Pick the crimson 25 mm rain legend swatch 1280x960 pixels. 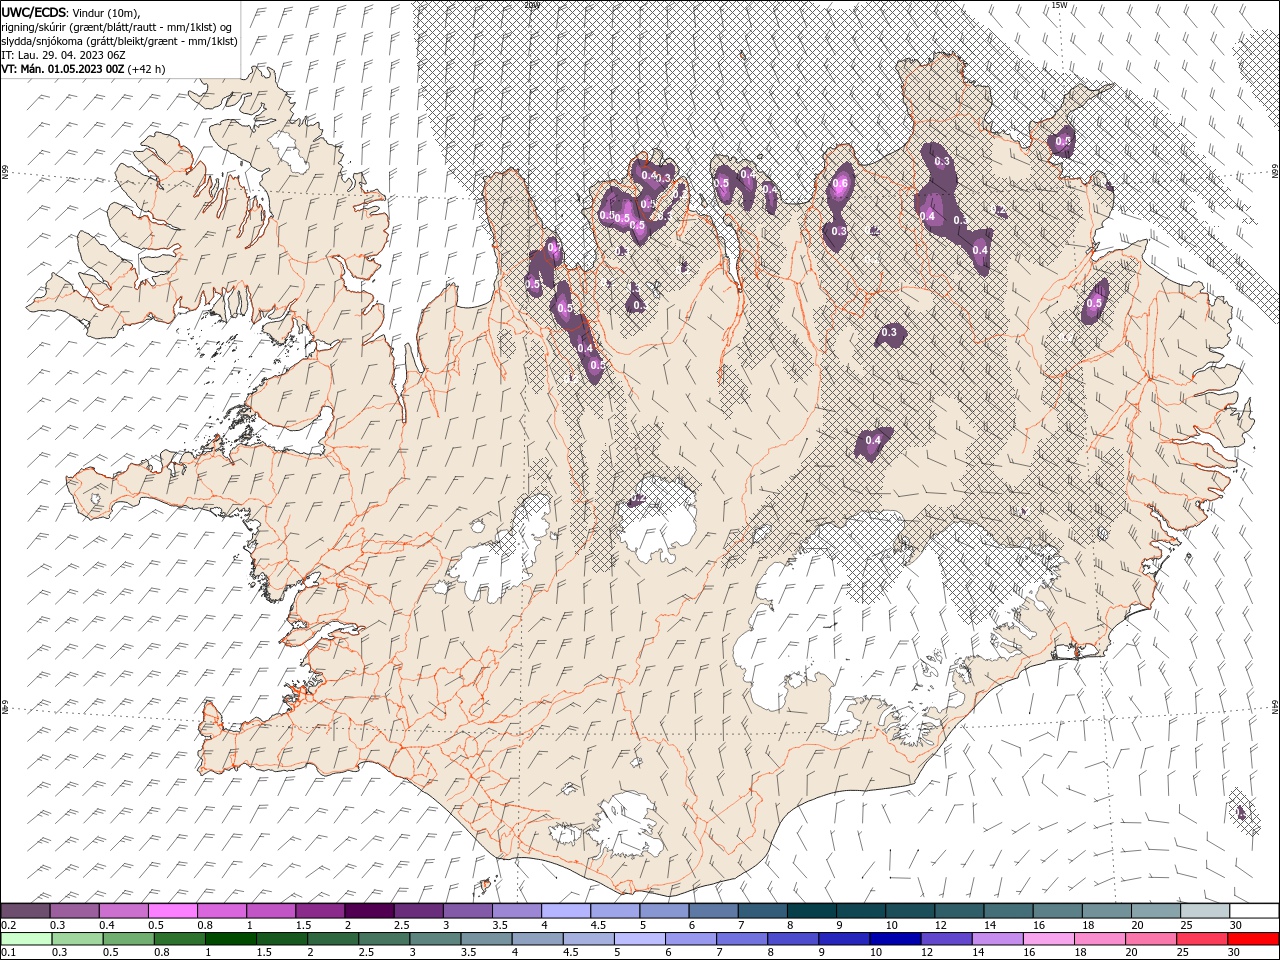1203,939
